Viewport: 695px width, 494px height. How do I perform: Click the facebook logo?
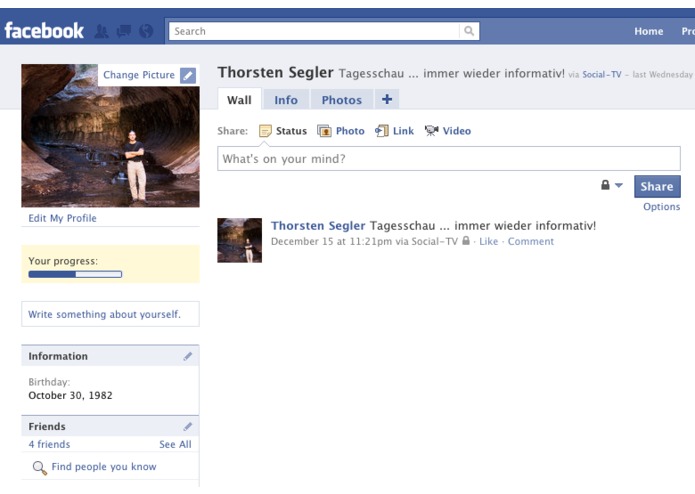[x=44, y=31]
